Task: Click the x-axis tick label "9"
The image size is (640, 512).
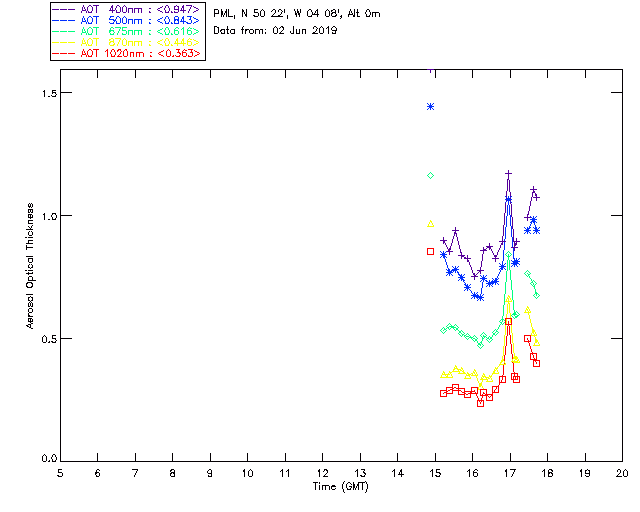Action: pyautogui.click(x=210, y=474)
